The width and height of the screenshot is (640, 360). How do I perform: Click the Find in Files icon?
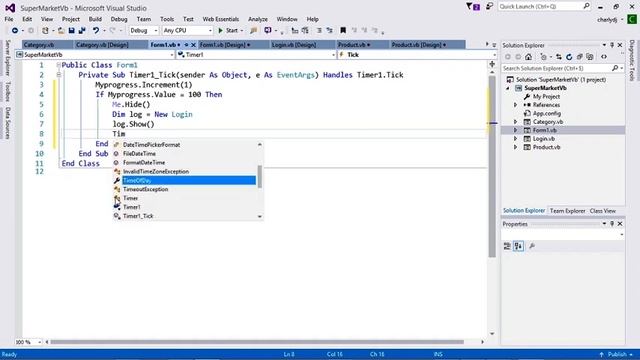(x=253, y=31)
